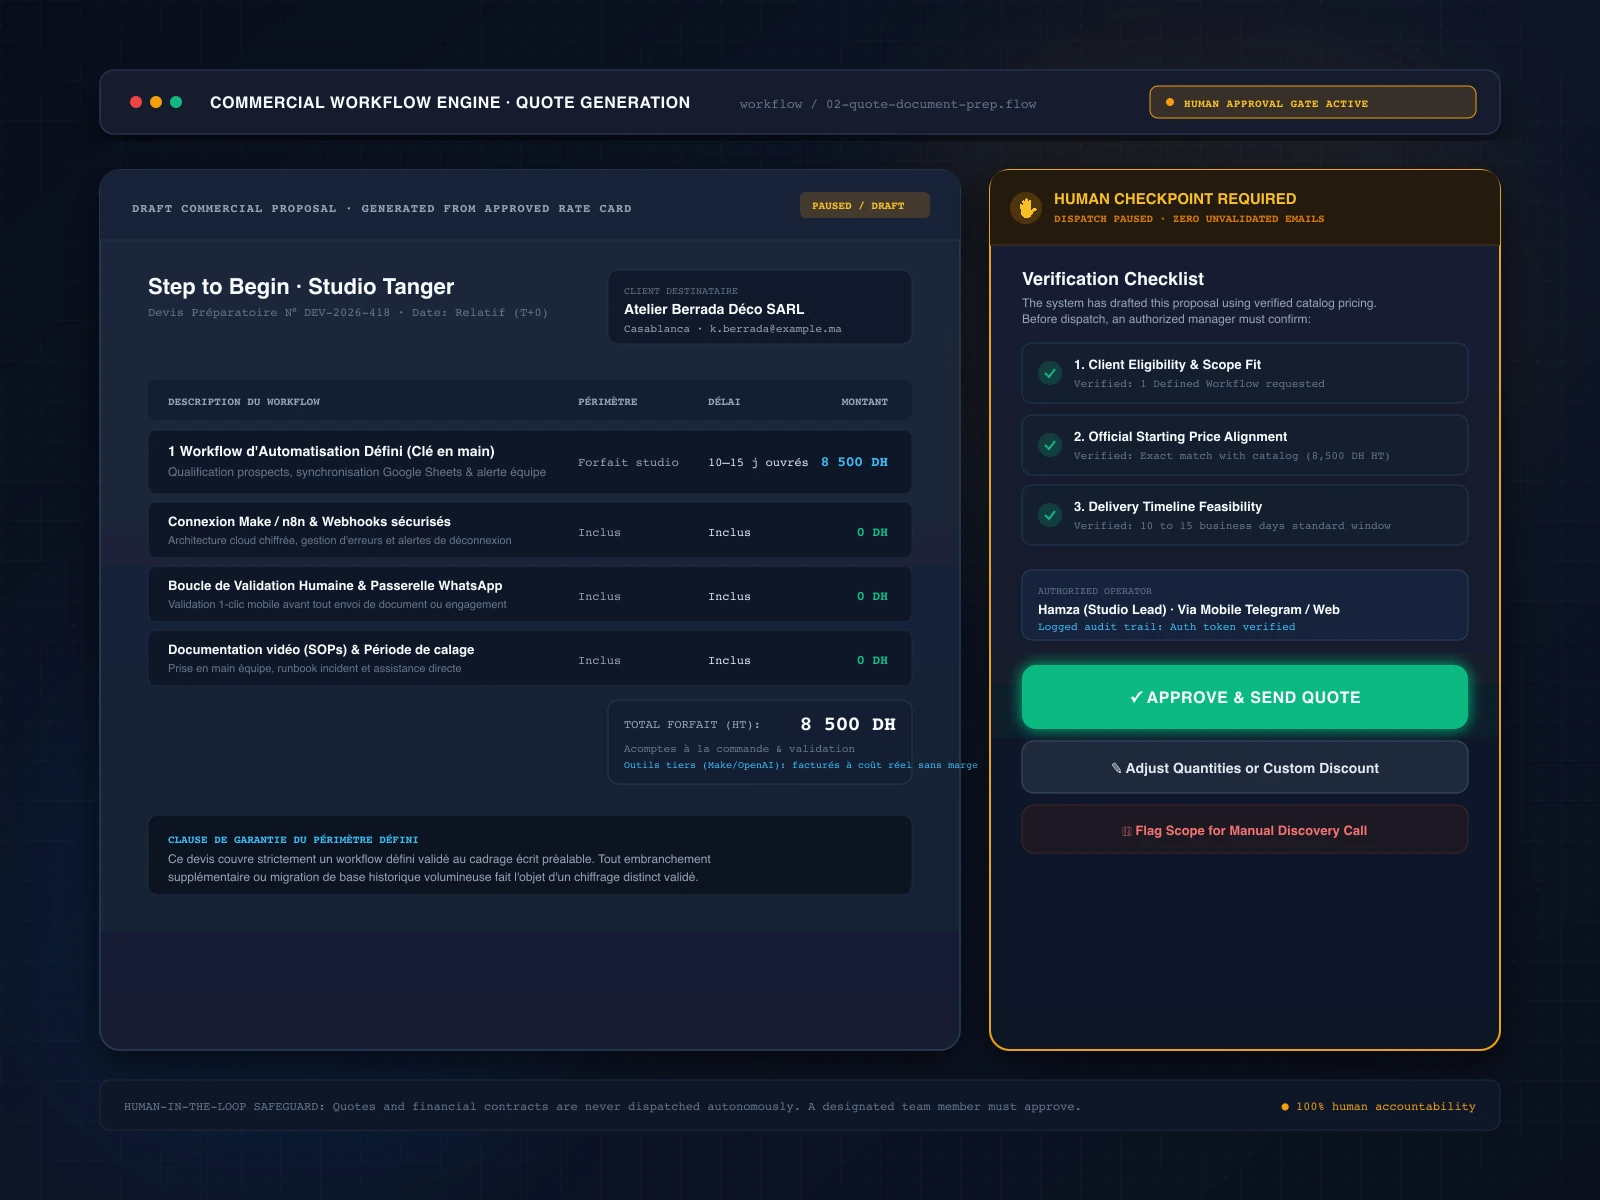This screenshot has height=1200, width=1600.
Task: Click the red window dot
Action: tap(136, 102)
